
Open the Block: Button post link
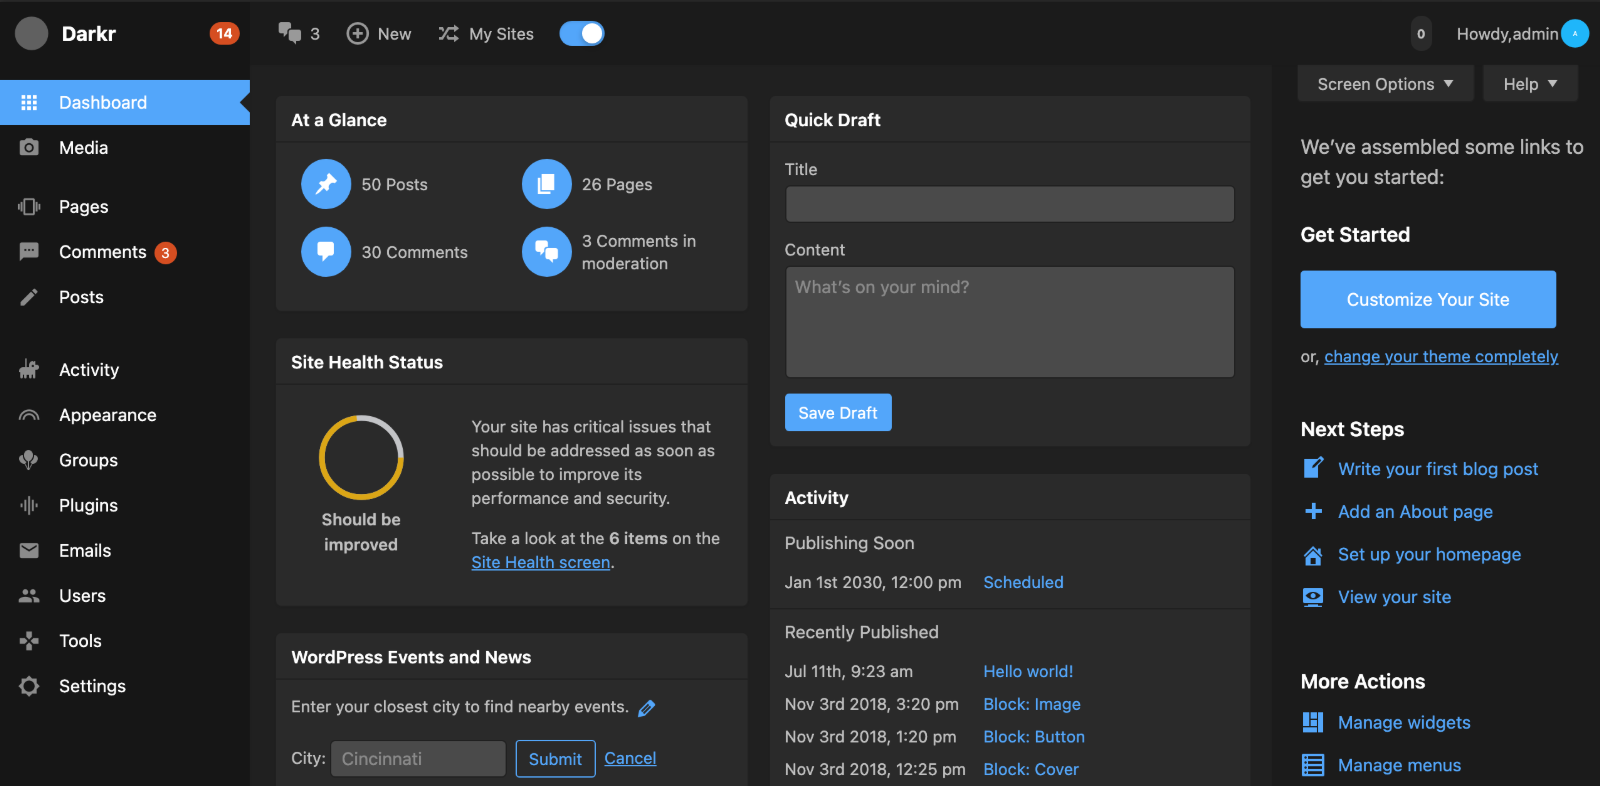pyautogui.click(x=1034, y=737)
